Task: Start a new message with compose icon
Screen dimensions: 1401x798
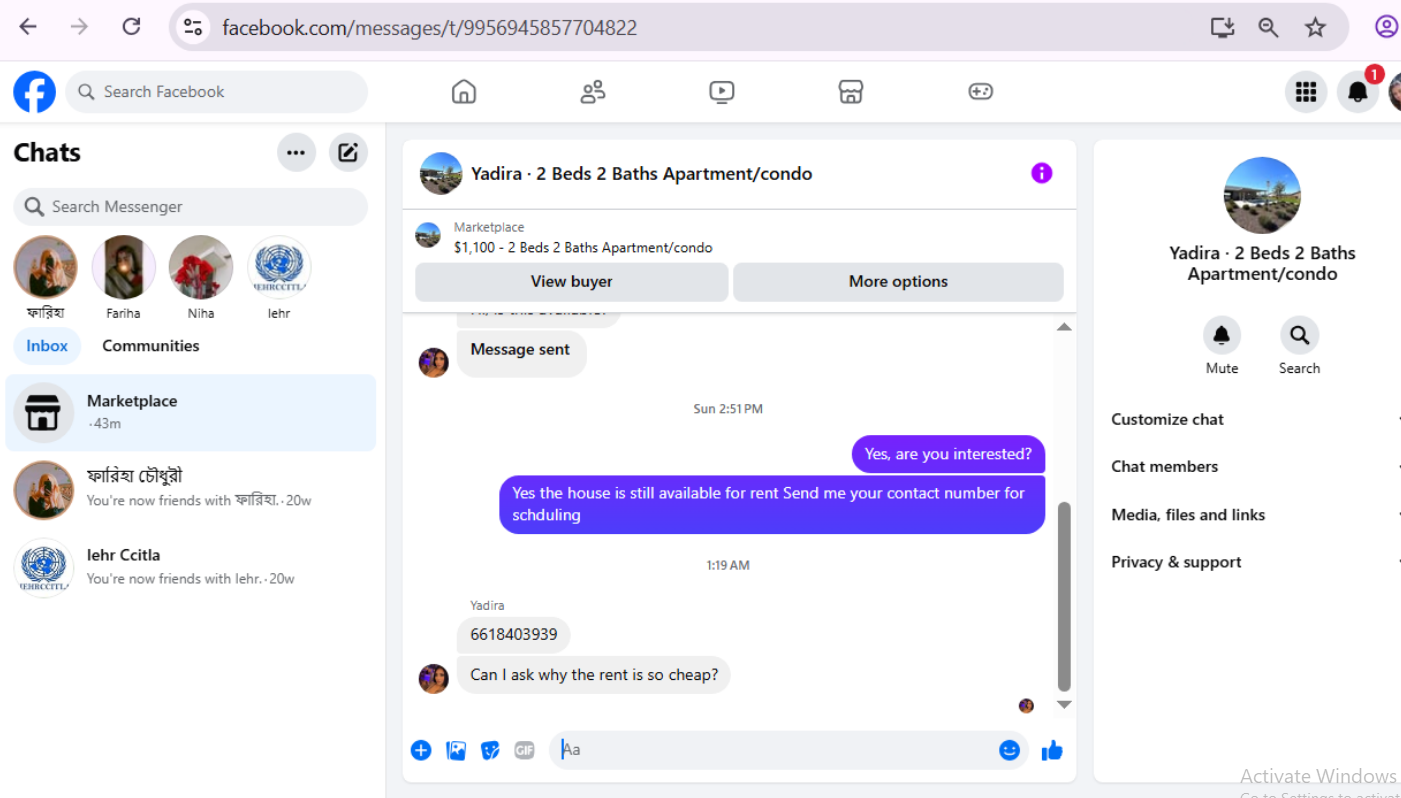Action: click(x=348, y=153)
